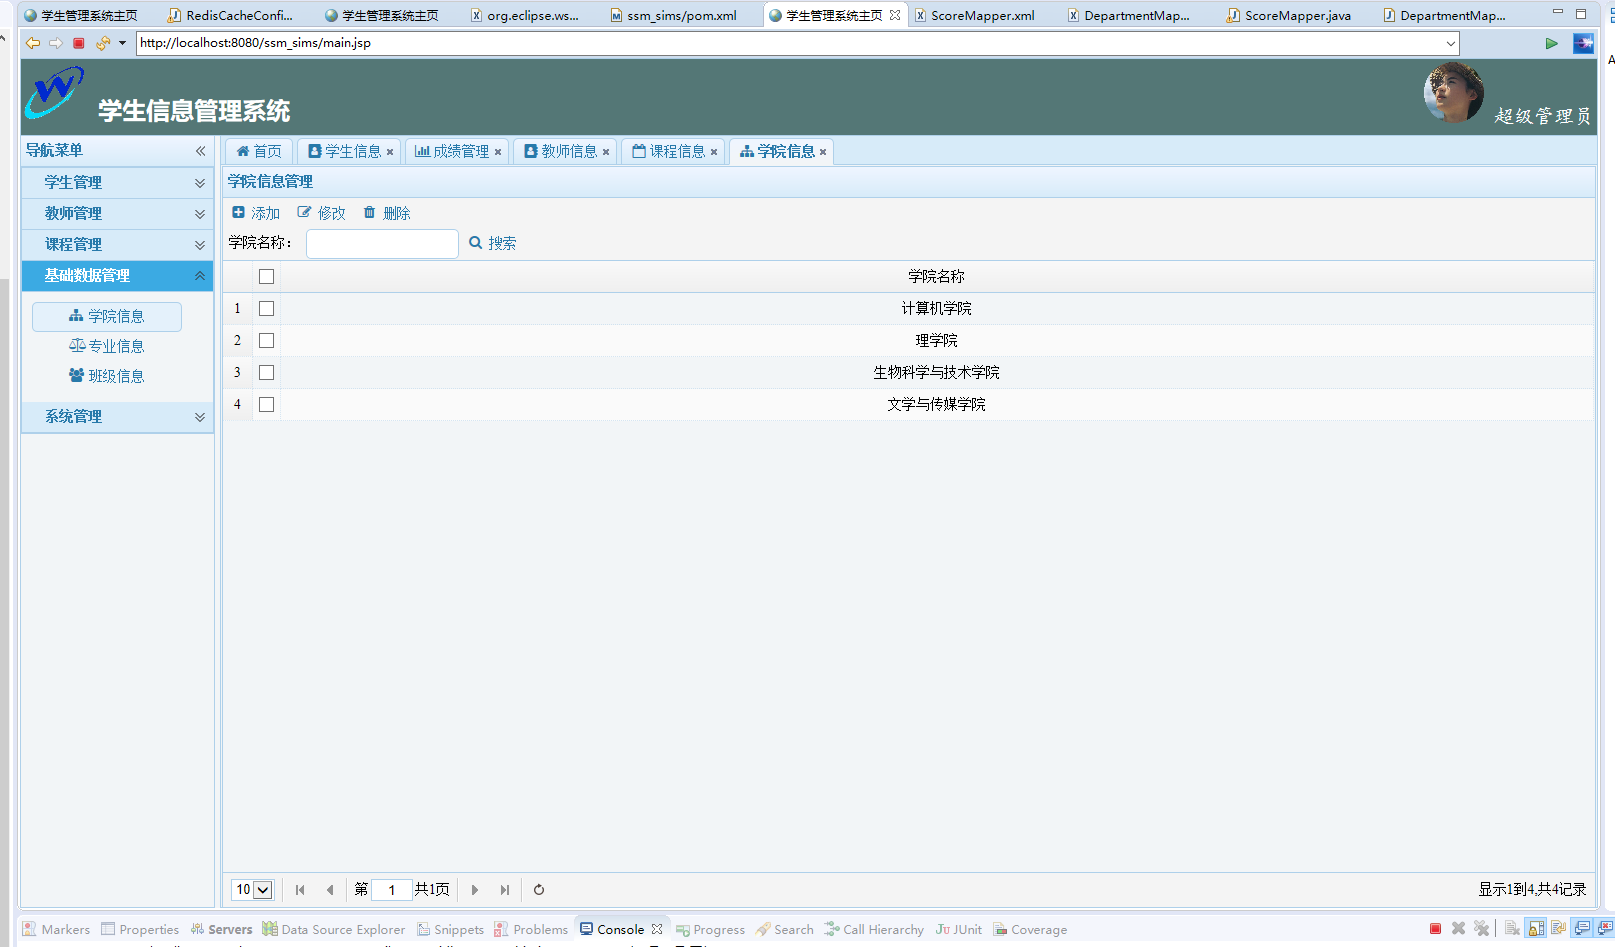Image resolution: width=1615 pixels, height=947 pixels.
Task: Remove launch from Console toolbar
Action: tap(1458, 929)
